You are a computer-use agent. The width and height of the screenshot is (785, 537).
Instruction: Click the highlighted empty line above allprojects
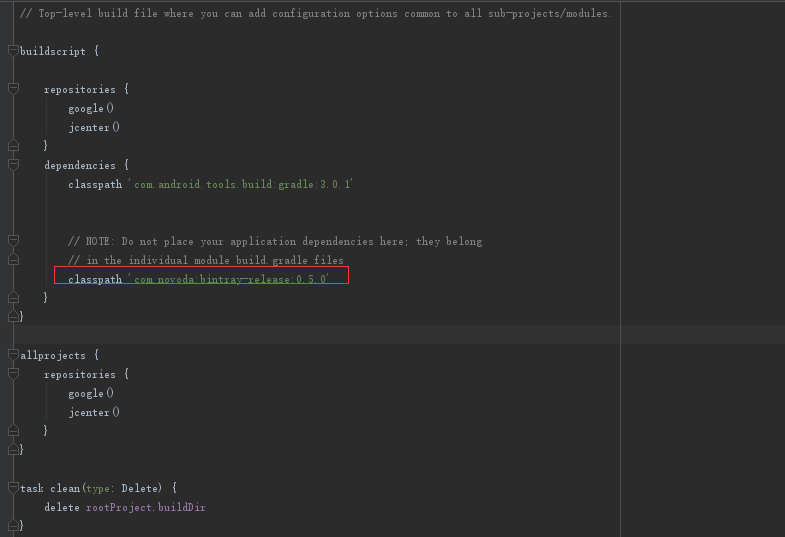point(392,334)
